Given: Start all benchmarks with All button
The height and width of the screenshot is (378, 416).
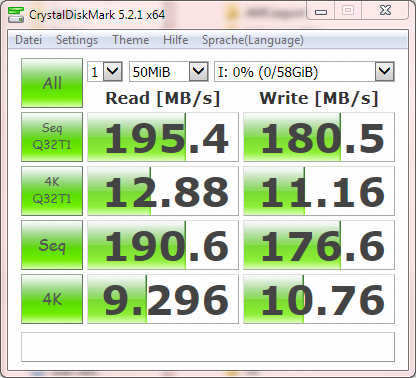Looking at the screenshot, I should click(x=52, y=83).
